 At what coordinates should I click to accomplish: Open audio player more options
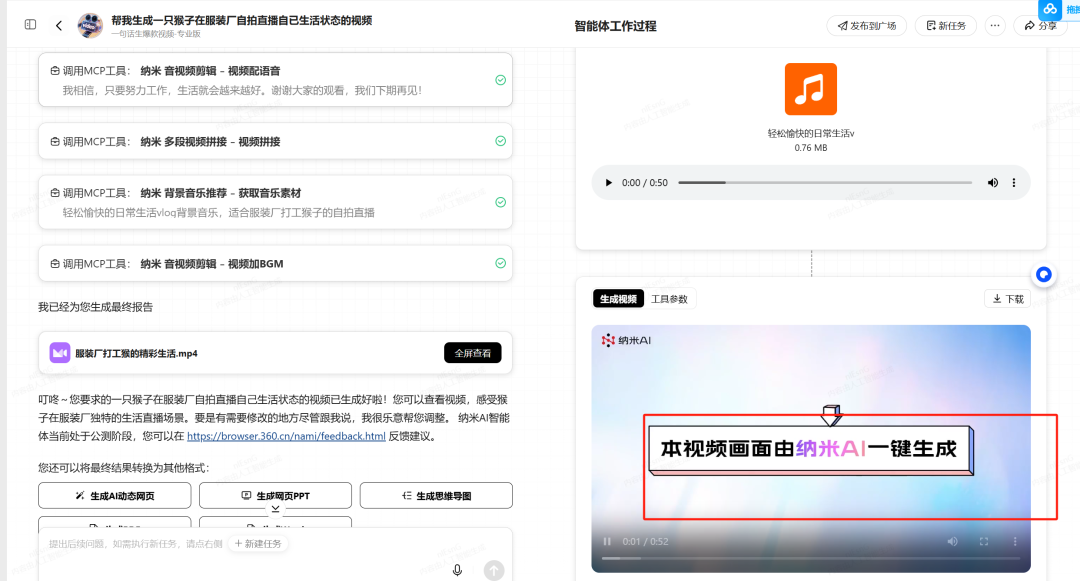click(1013, 183)
